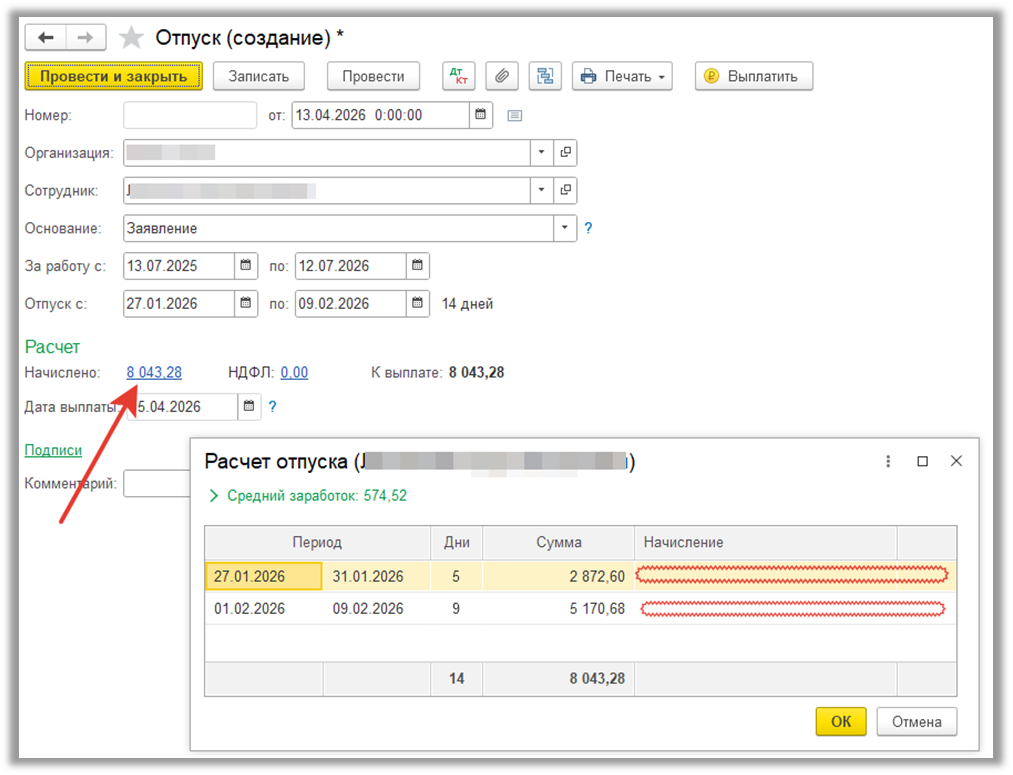1013x775 pixels.
Task: Click the Период column header
Action: point(317,542)
